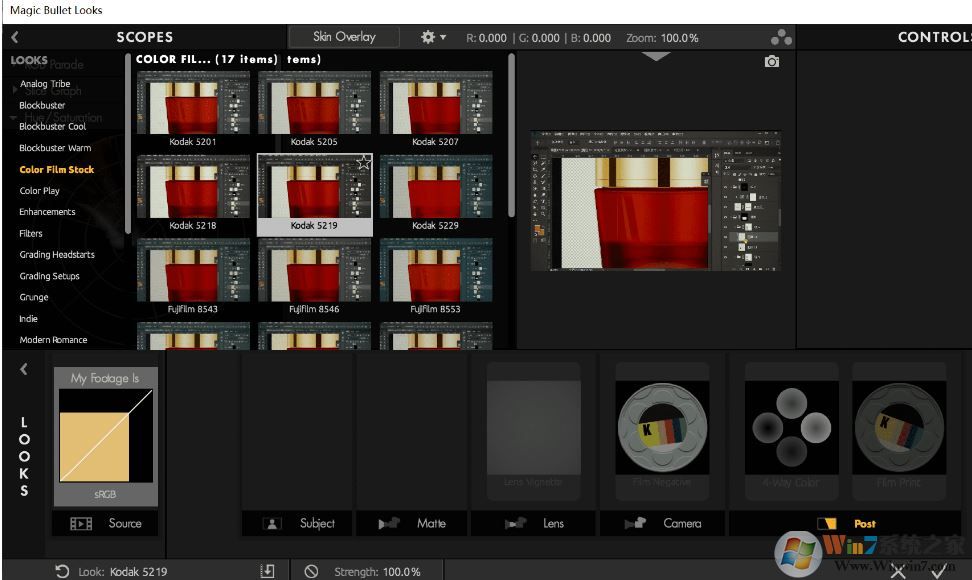972x580 pixels.
Task: Bypass look strength with the slash icon
Action: tap(308, 571)
